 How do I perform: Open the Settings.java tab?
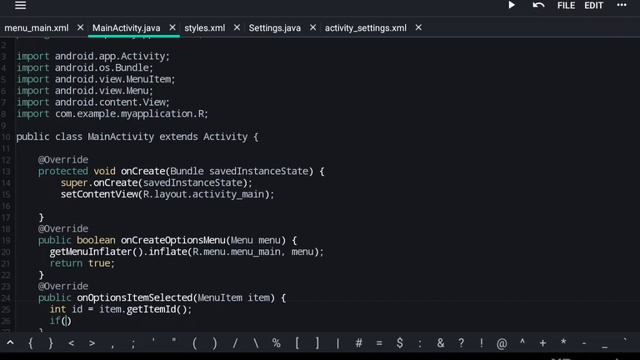(275, 28)
